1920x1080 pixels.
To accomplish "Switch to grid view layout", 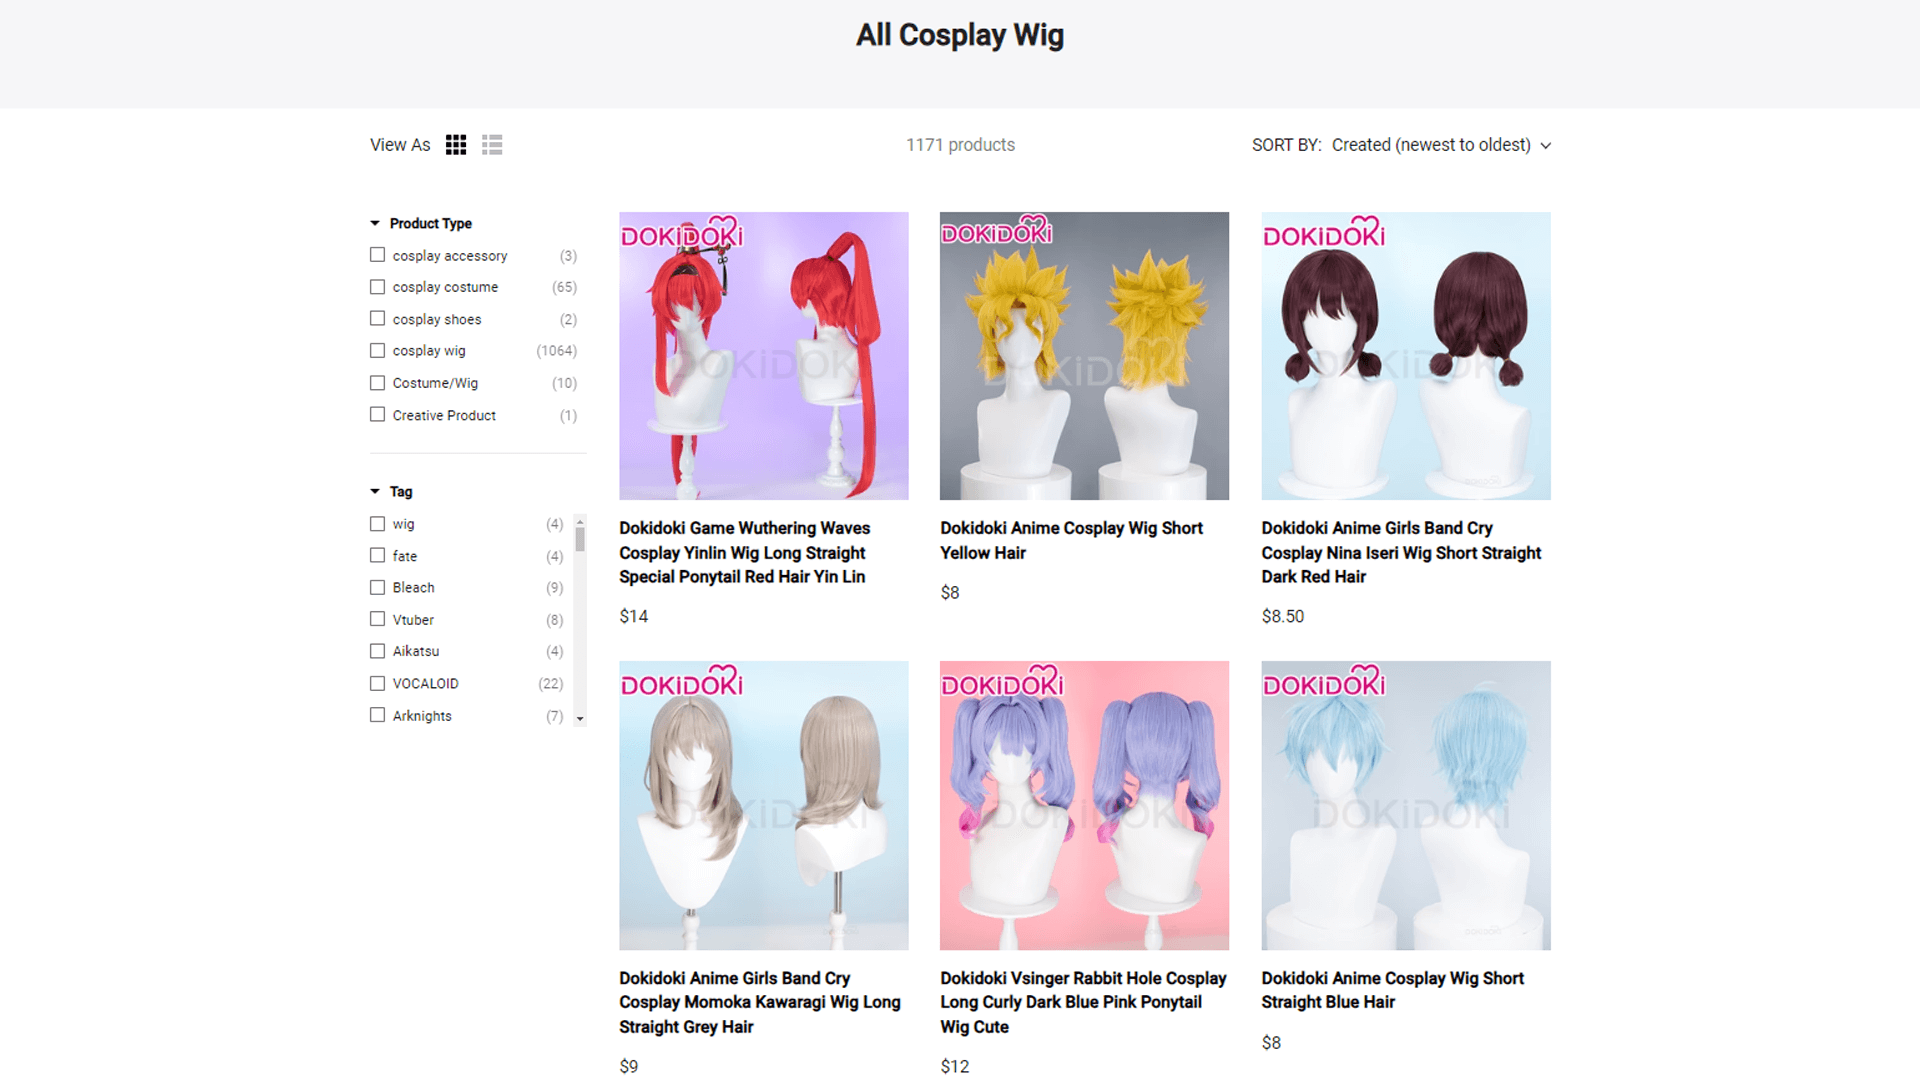I will [456, 145].
